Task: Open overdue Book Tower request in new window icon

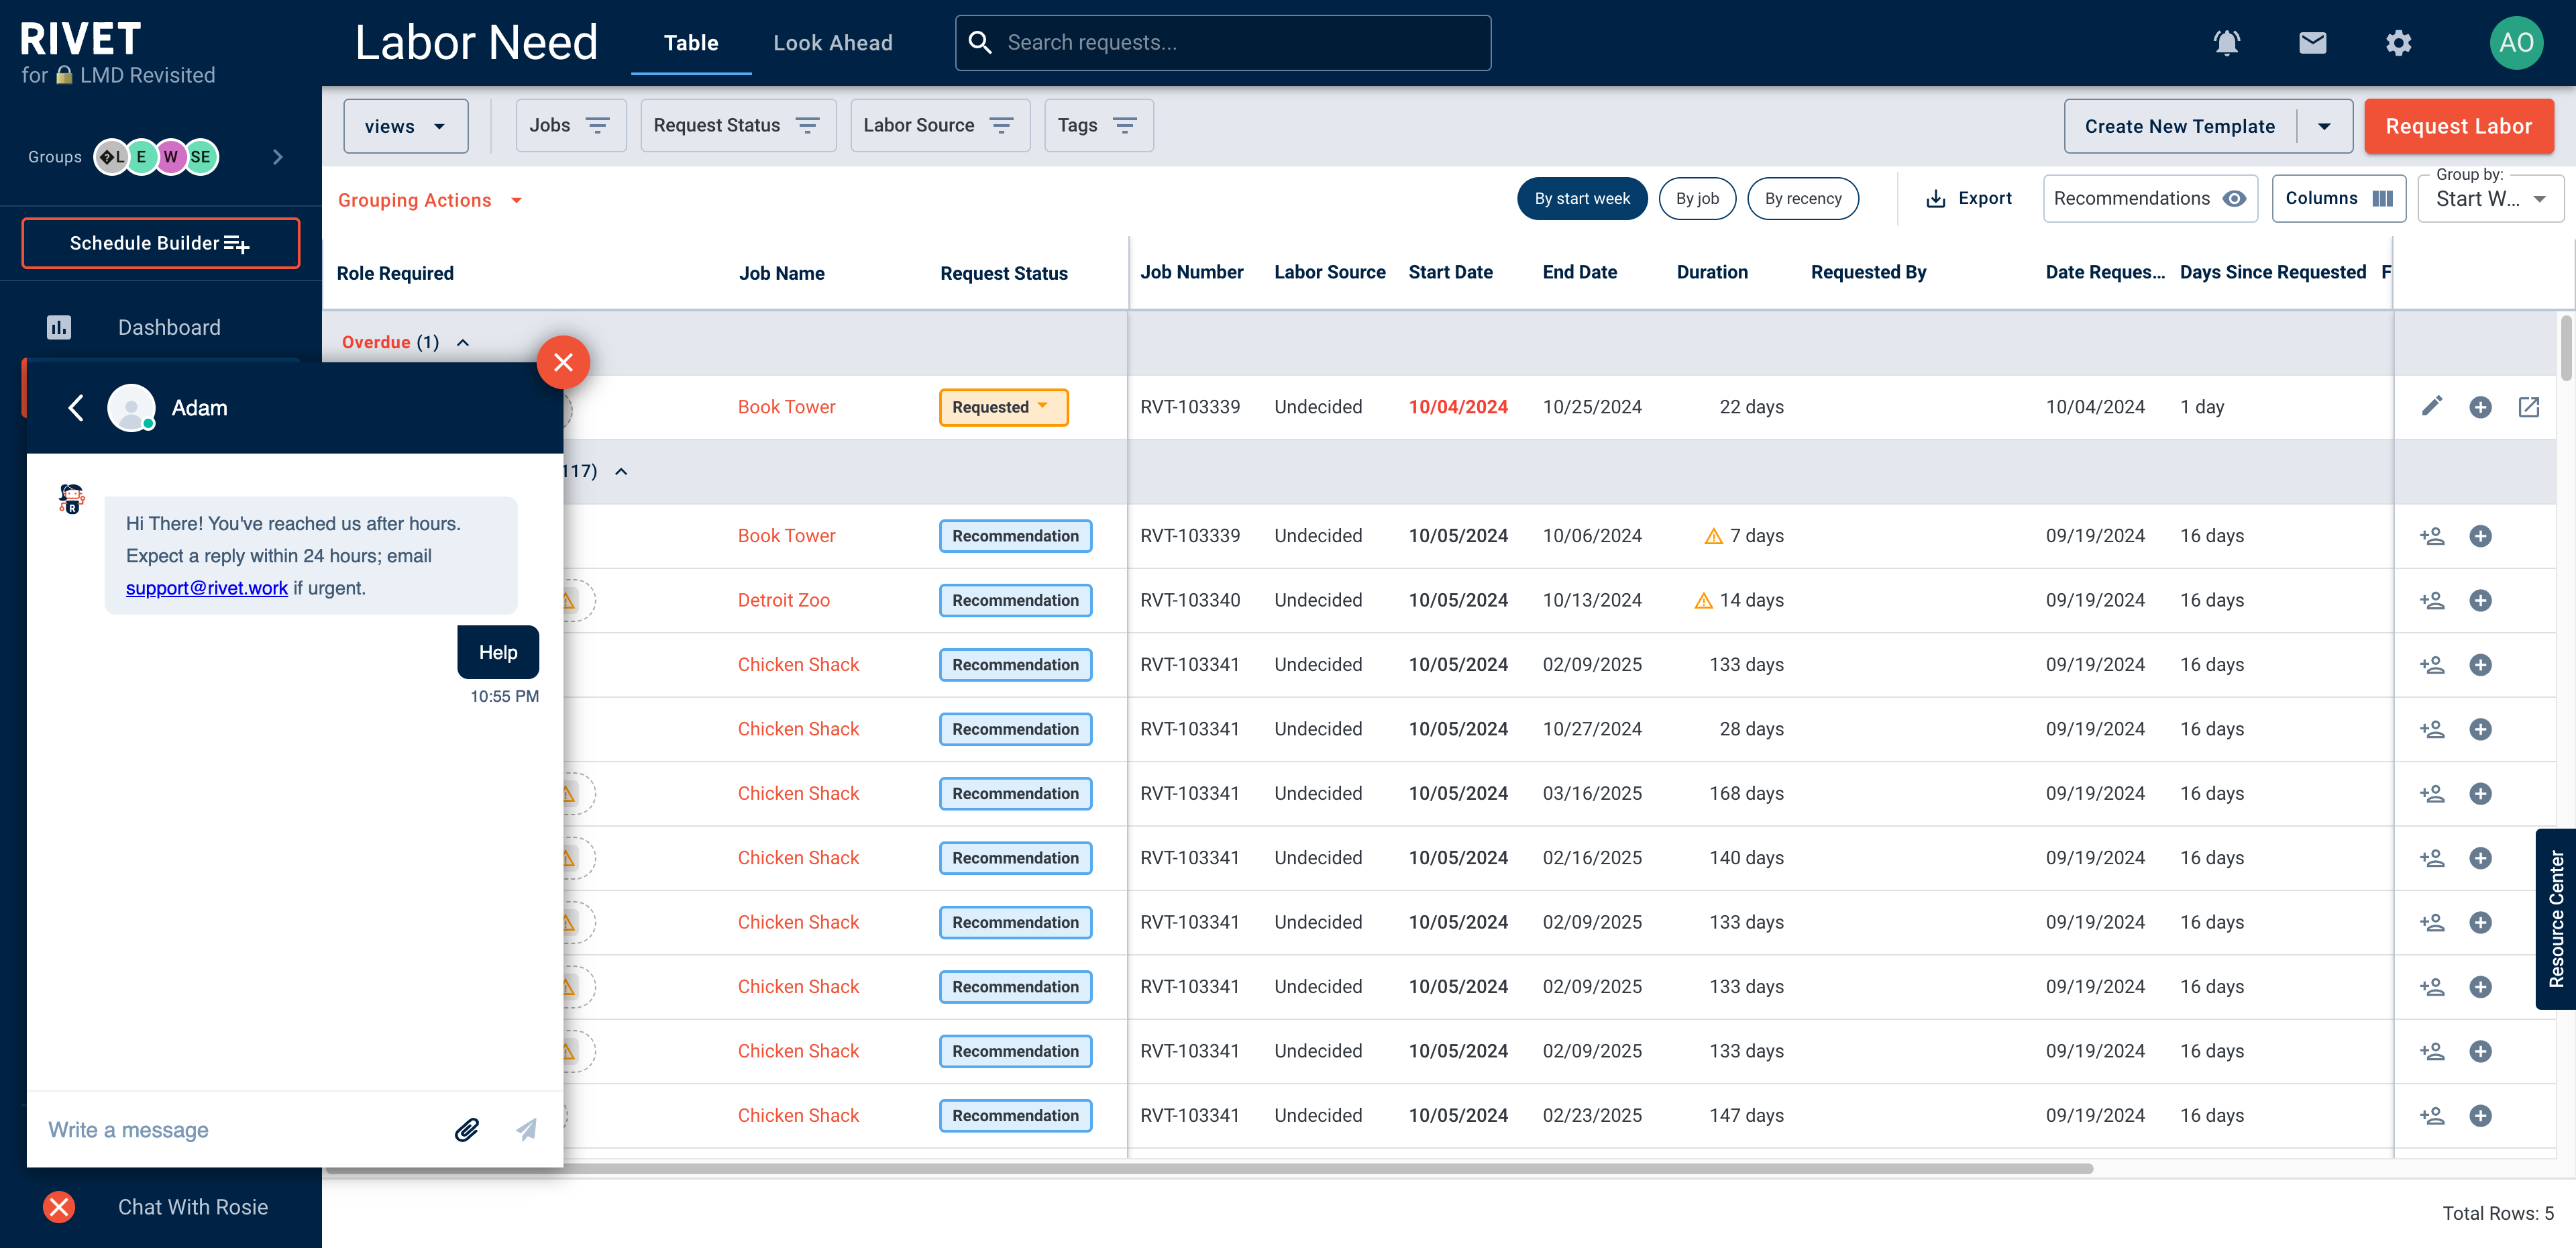Action: (2528, 407)
